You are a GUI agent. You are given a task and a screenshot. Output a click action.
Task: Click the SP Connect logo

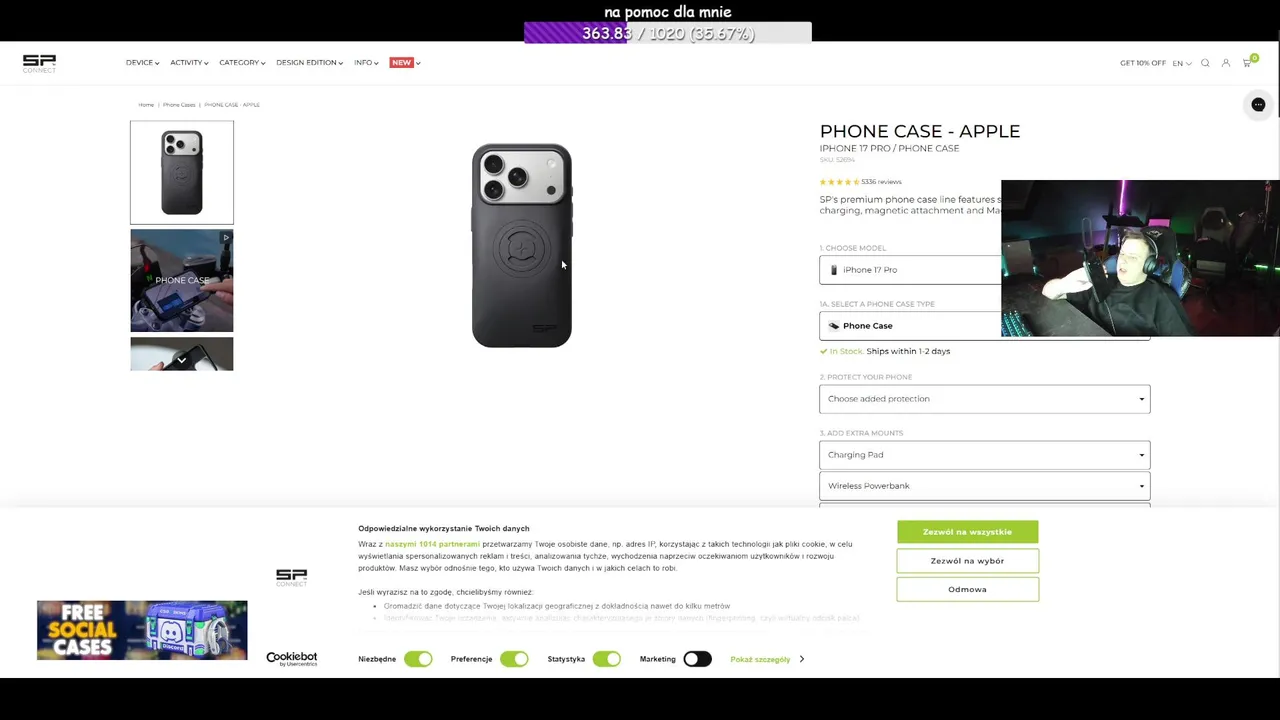39,63
